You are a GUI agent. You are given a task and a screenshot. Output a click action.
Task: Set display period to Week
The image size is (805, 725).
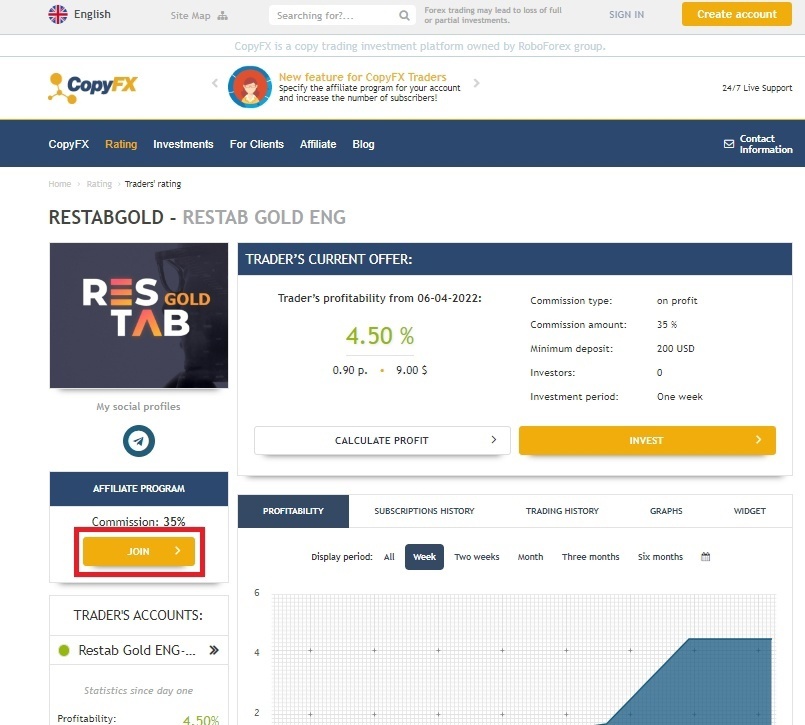(425, 557)
